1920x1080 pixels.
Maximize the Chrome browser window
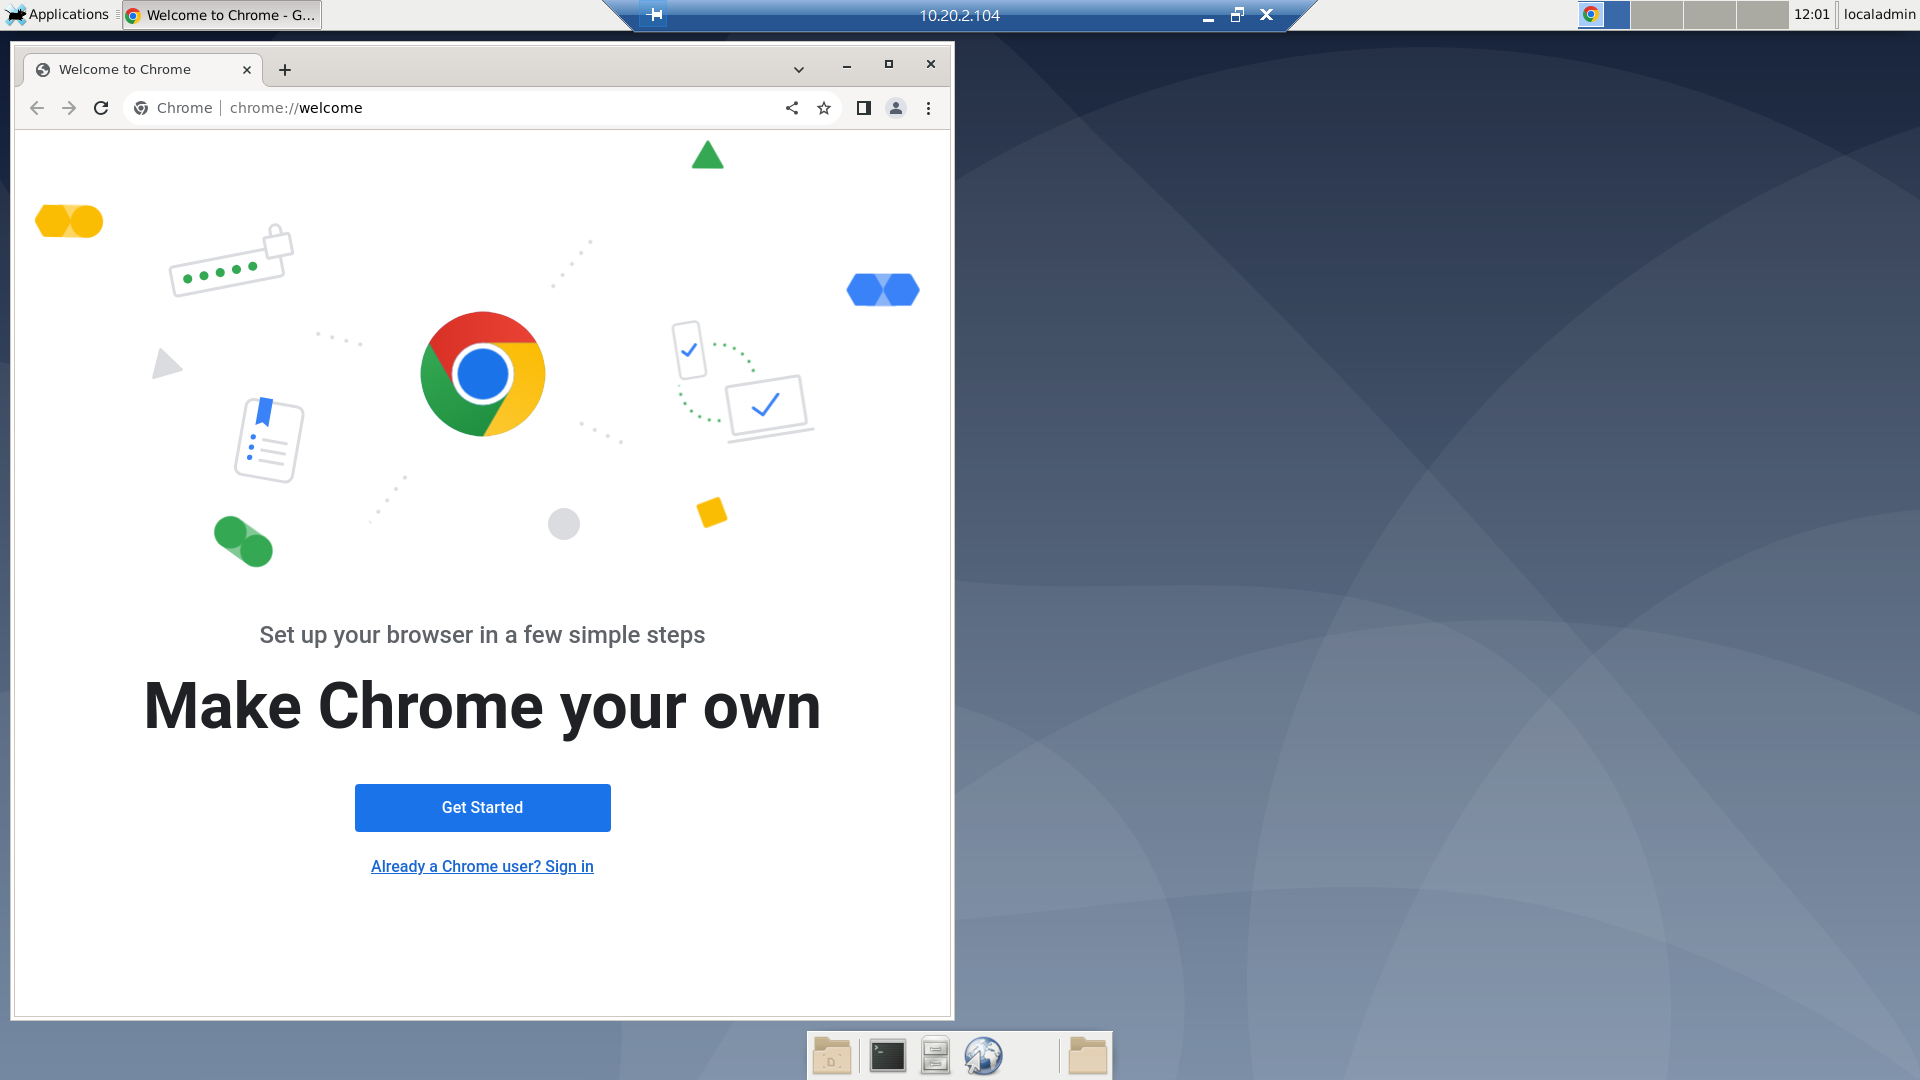(x=889, y=65)
